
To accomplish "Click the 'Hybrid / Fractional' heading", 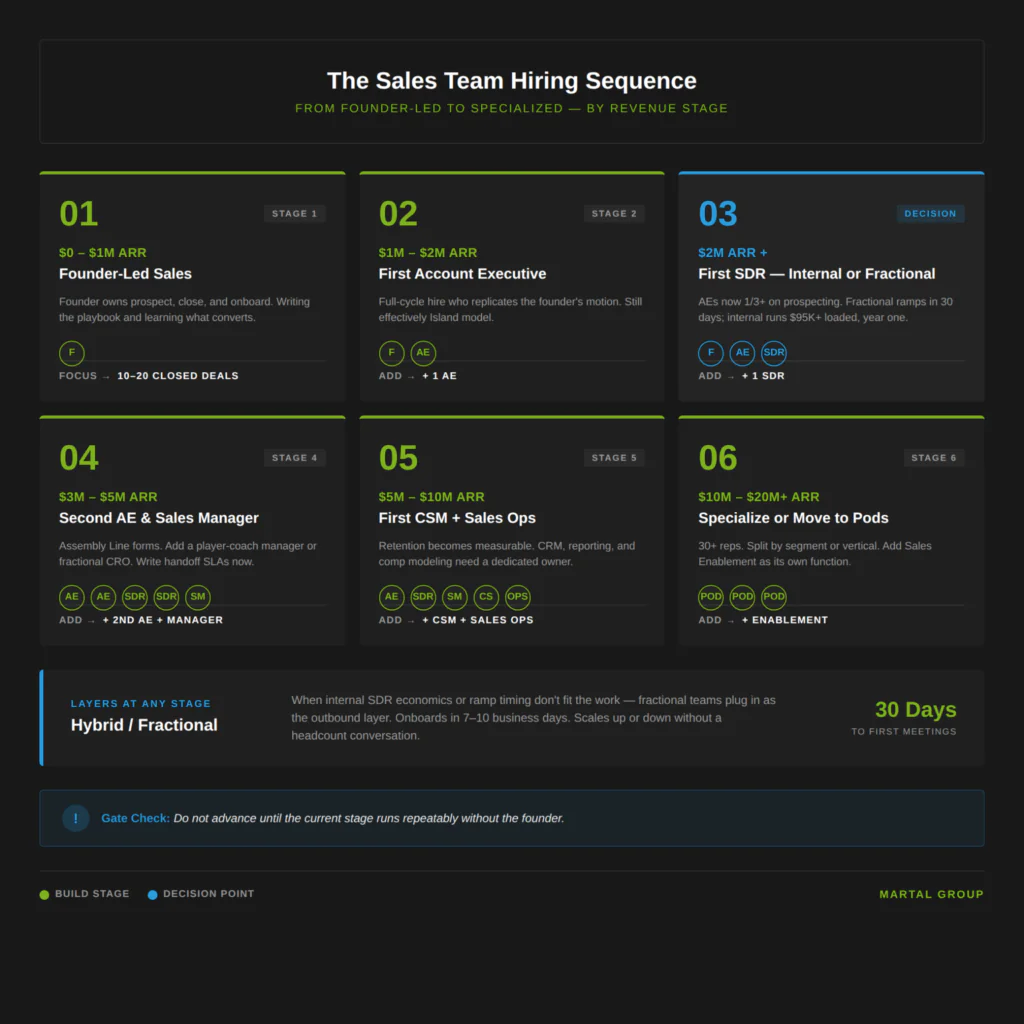I will 144,725.
